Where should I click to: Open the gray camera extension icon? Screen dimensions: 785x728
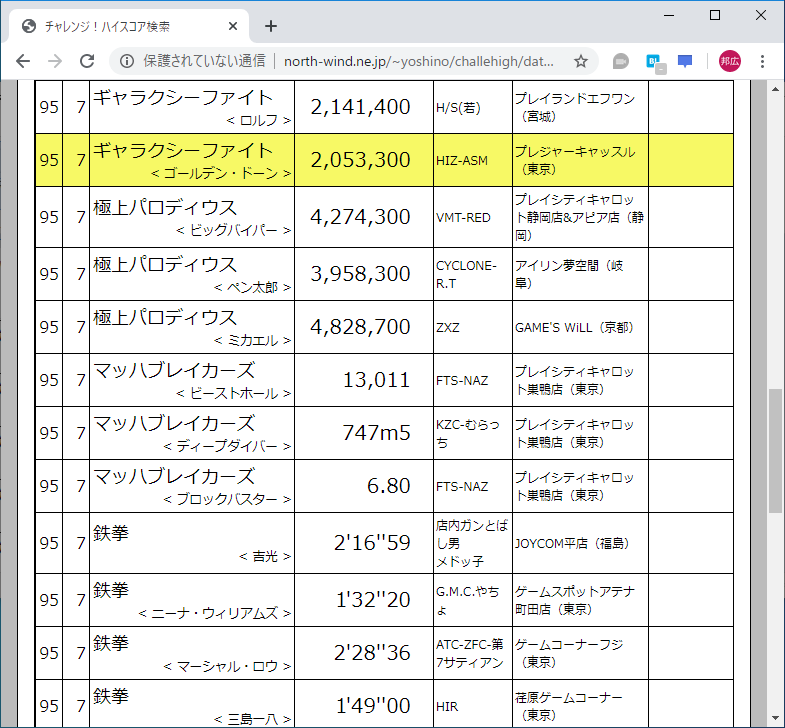tap(621, 61)
